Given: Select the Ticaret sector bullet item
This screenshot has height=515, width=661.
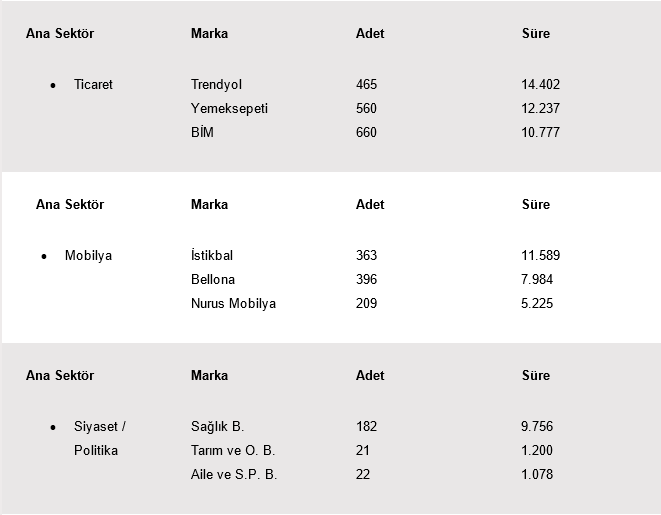Looking at the screenshot, I should [93, 85].
